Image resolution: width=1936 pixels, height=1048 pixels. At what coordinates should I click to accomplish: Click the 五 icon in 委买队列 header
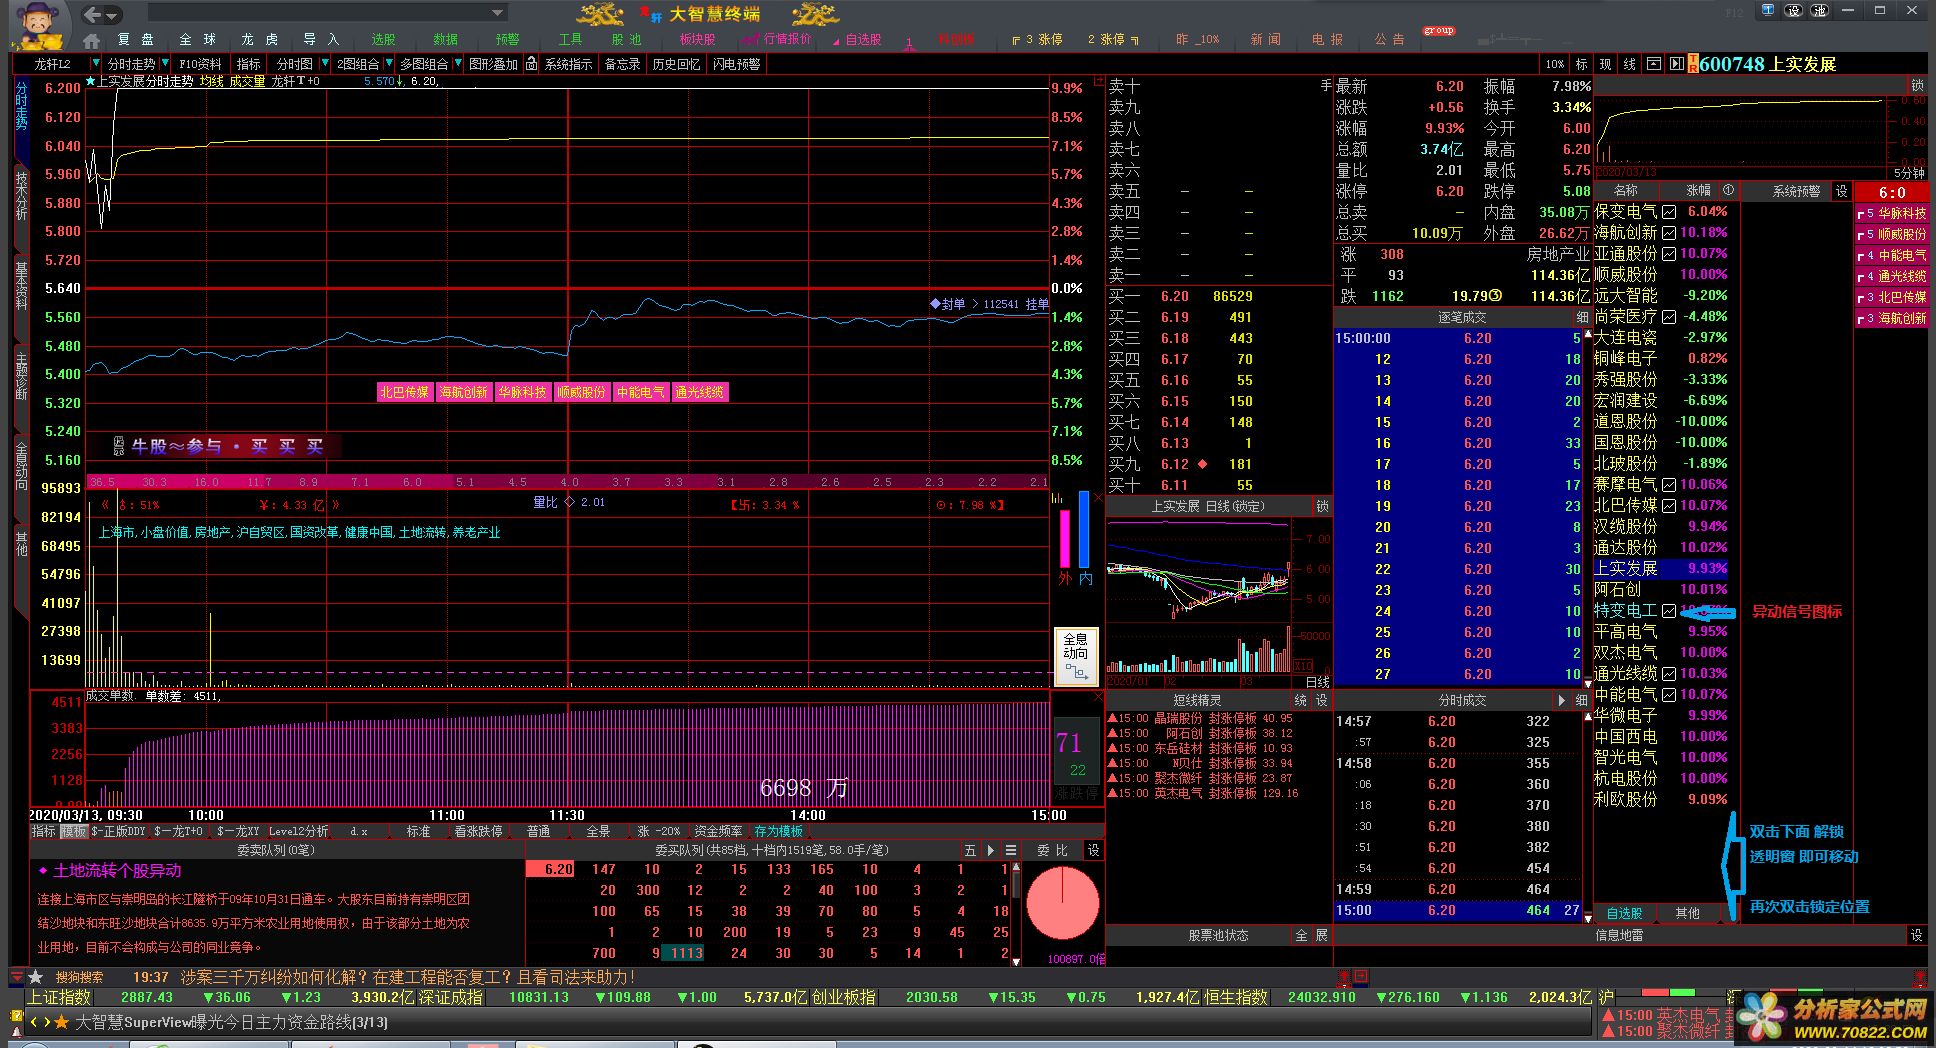click(969, 850)
